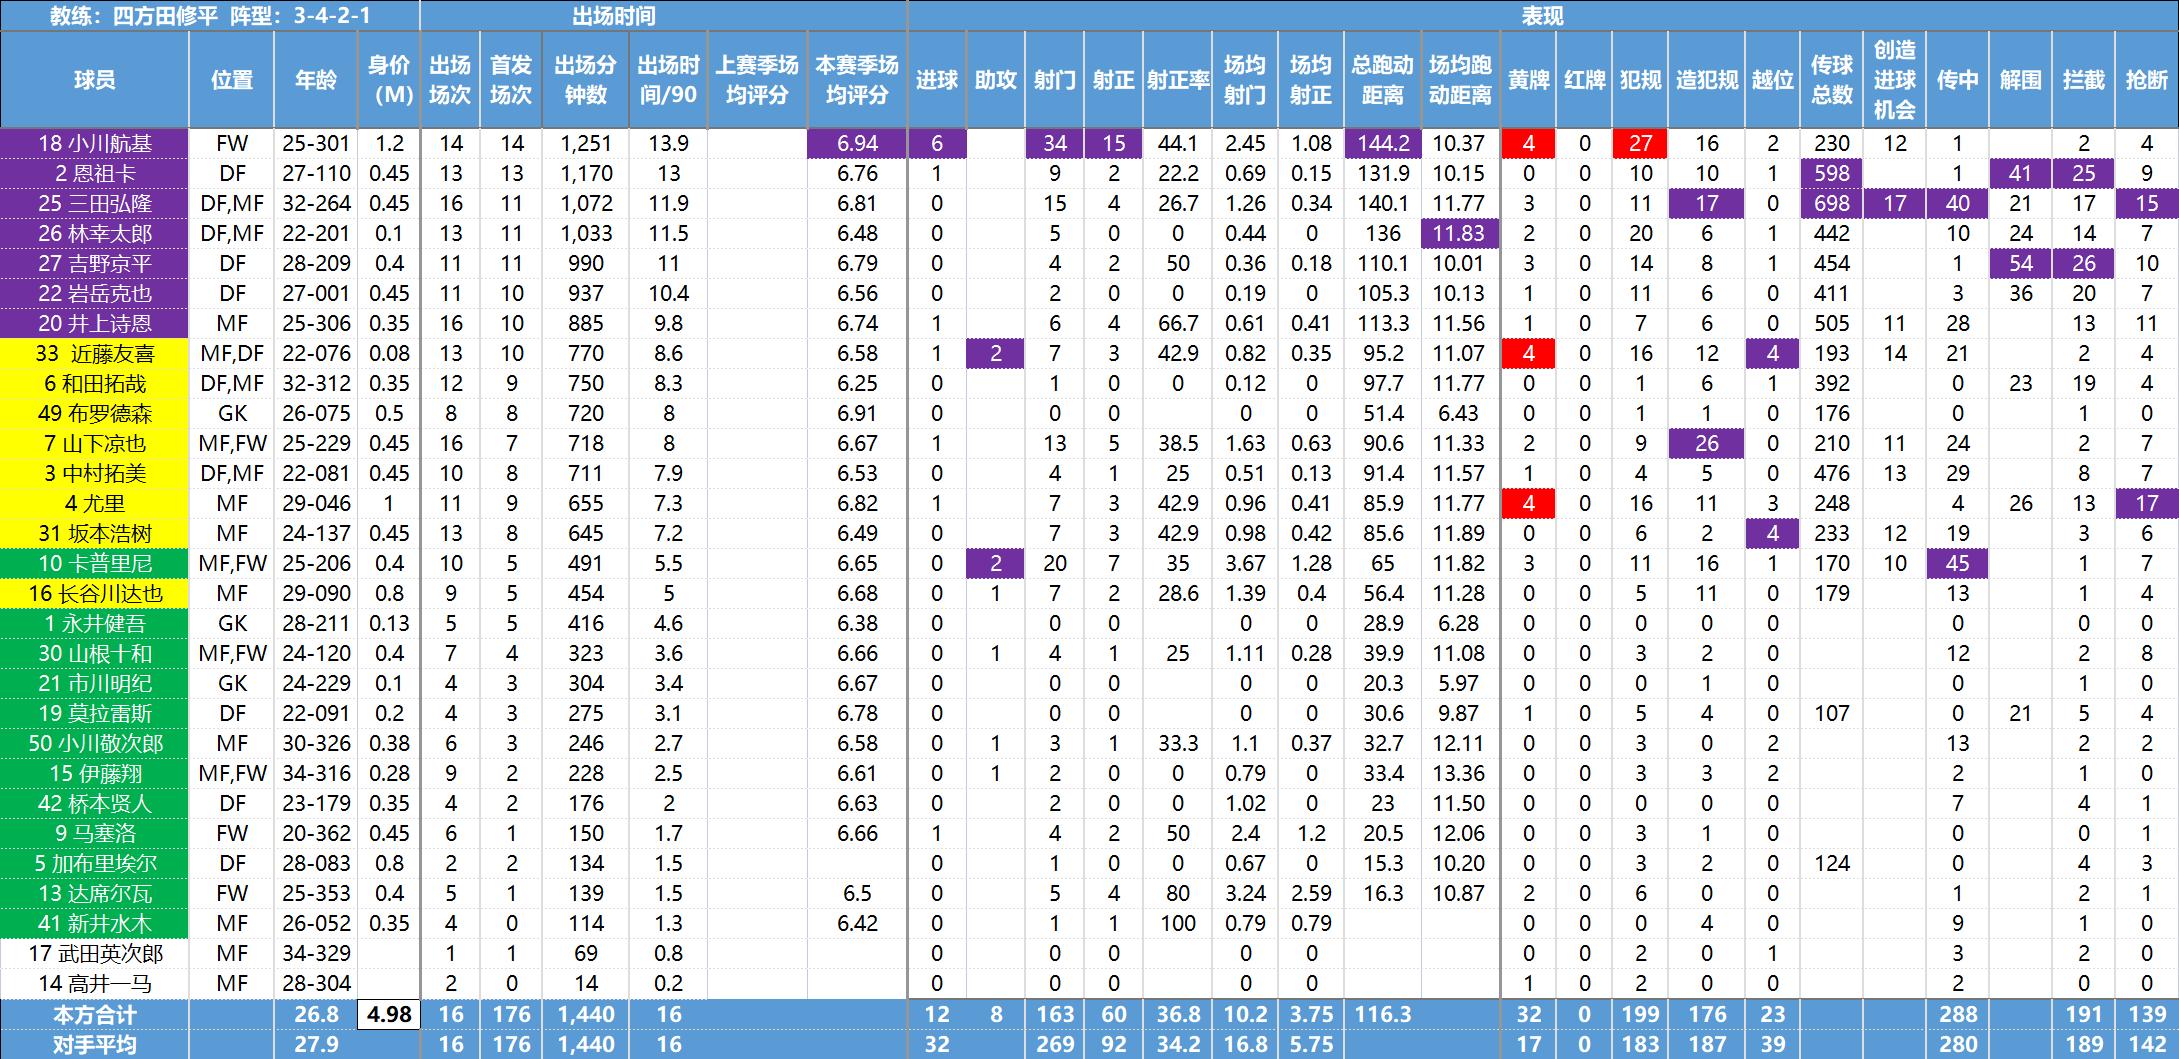Click player name 25 三田弘隆
The image size is (2179, 1059).
click(x=95, y=203)
